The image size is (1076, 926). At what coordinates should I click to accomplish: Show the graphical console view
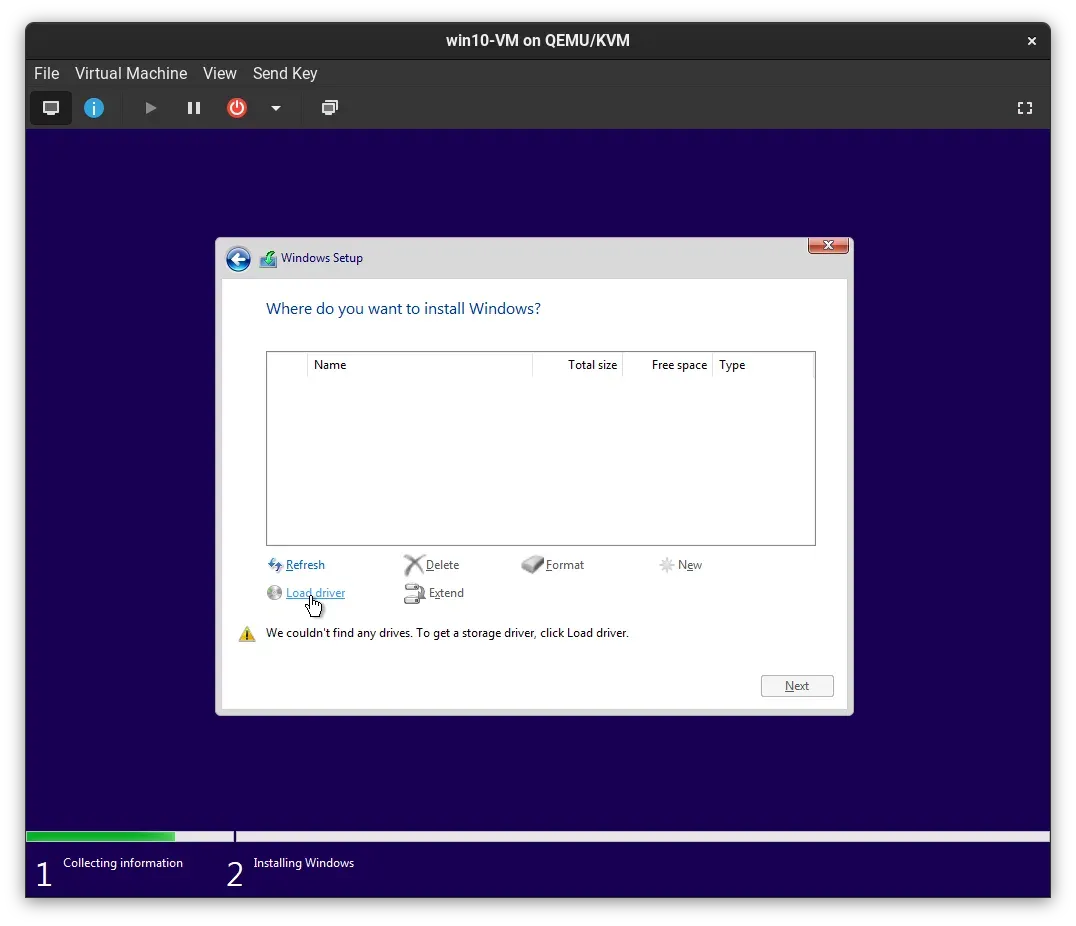[x=51, y=108]
